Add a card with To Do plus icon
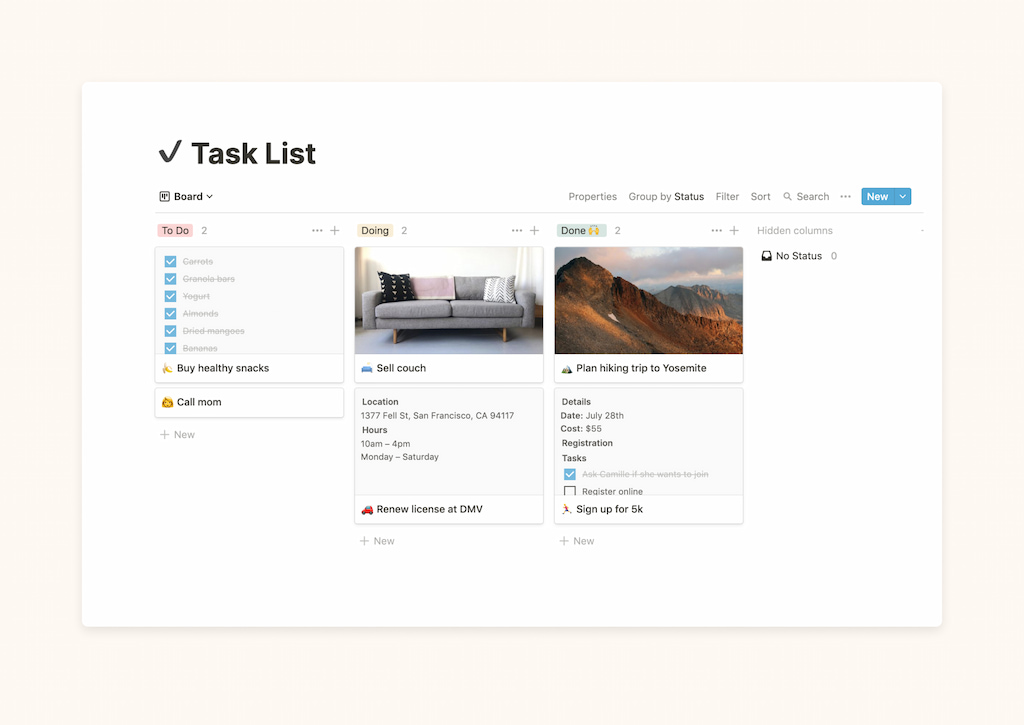This screenshot has height=725, width=1024. [x=335, y=231]
